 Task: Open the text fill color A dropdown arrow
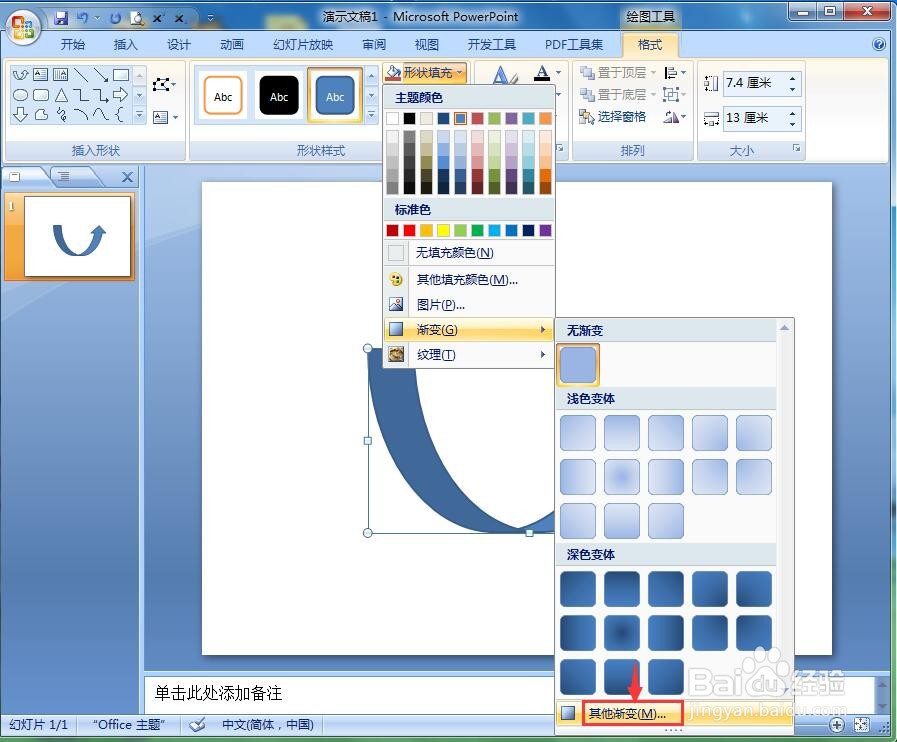(558, 73)
